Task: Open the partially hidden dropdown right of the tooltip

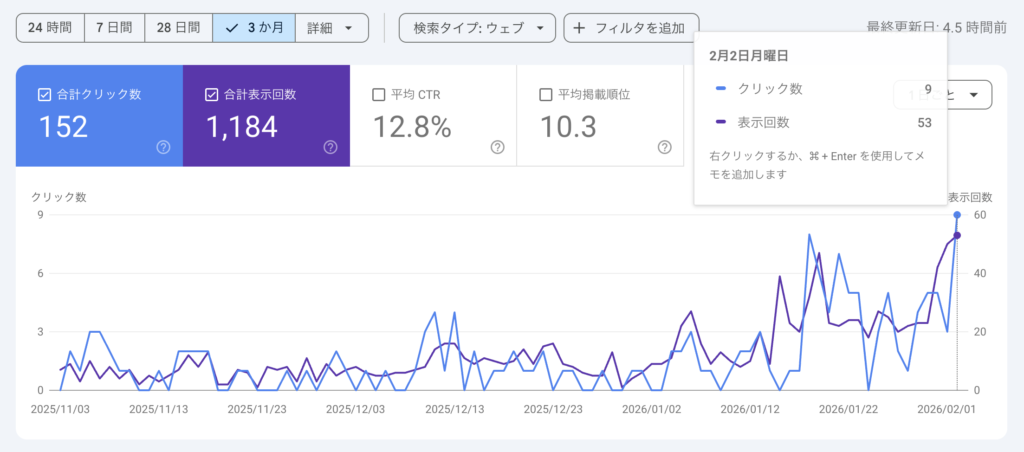Action: (x=972, y=95)
